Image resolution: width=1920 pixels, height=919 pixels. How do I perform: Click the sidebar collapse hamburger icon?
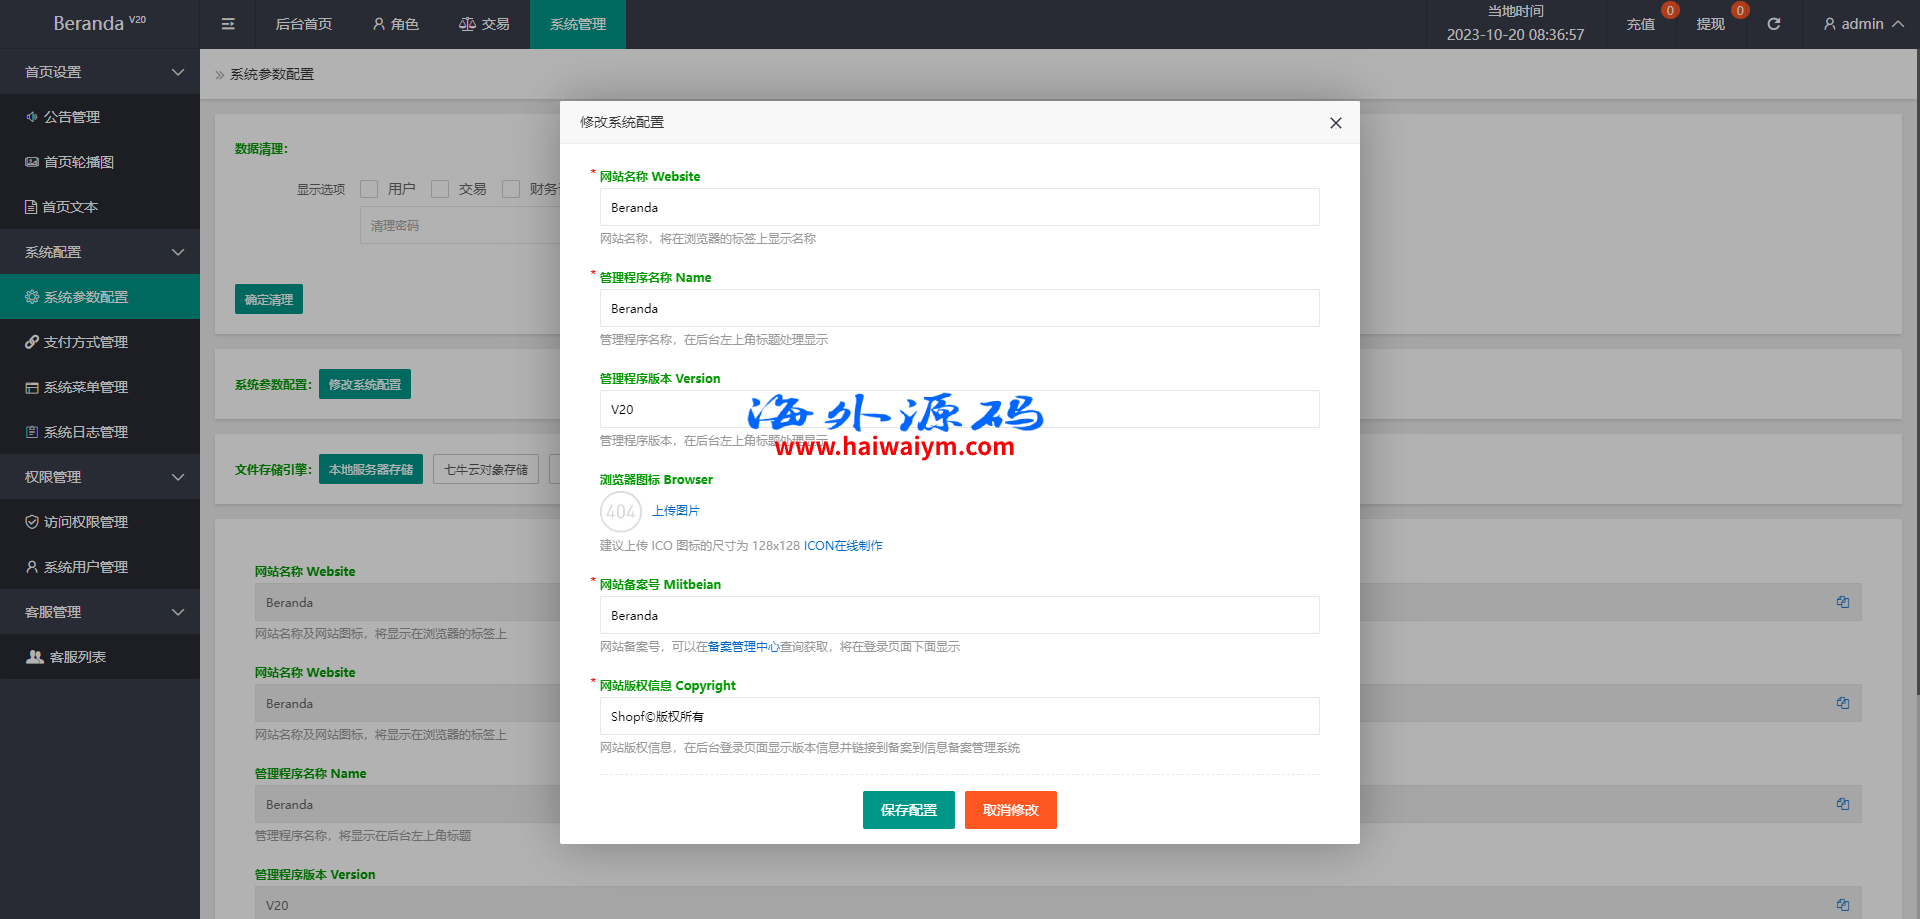[228, 24]
